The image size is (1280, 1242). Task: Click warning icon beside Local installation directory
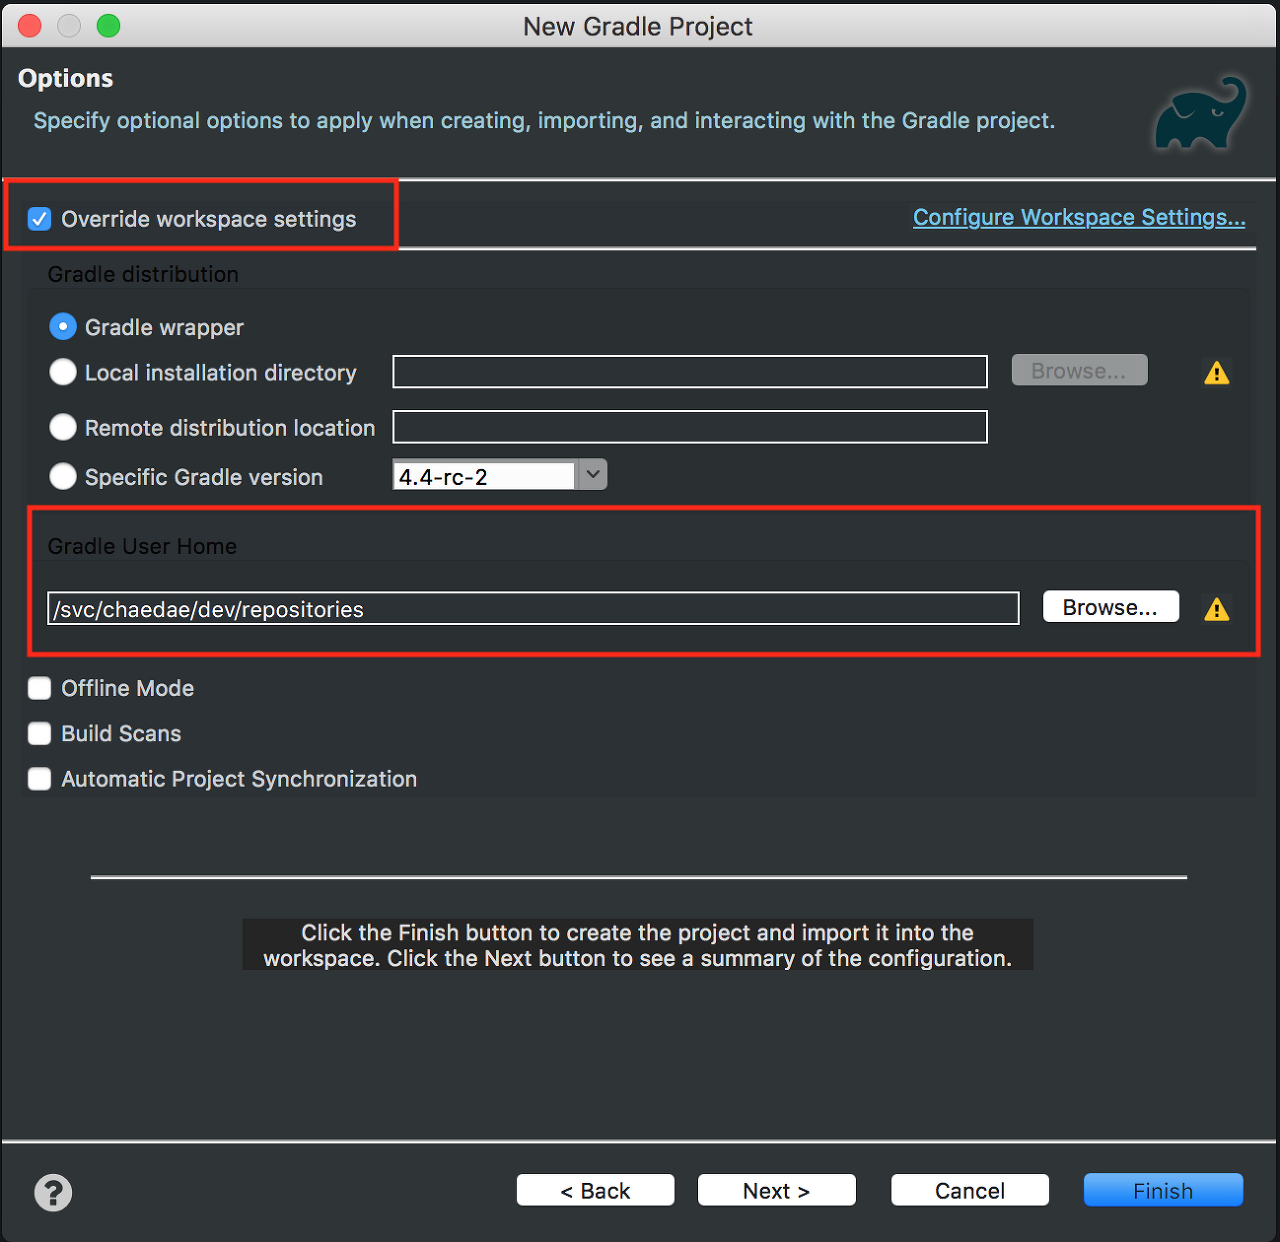tap(1216, 373)
